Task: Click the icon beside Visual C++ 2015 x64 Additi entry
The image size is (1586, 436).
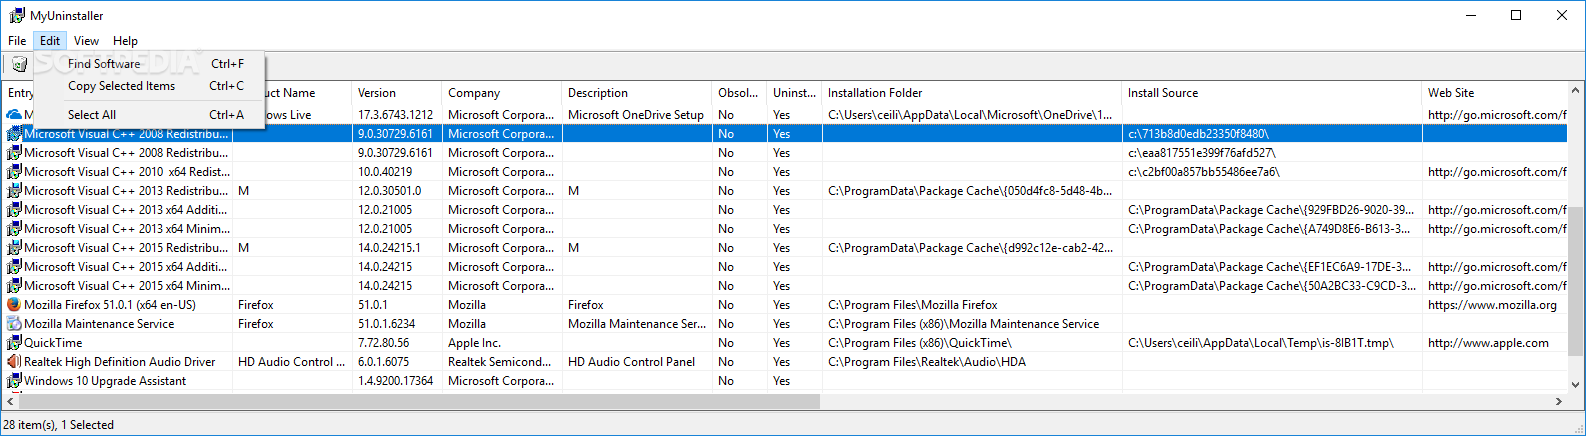Action: point(14,267)
